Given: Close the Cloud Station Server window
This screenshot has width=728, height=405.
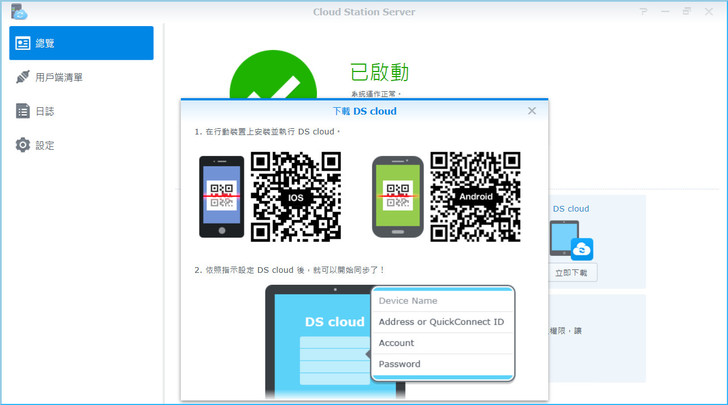Looking at the screenshot, I should point(709,12).
